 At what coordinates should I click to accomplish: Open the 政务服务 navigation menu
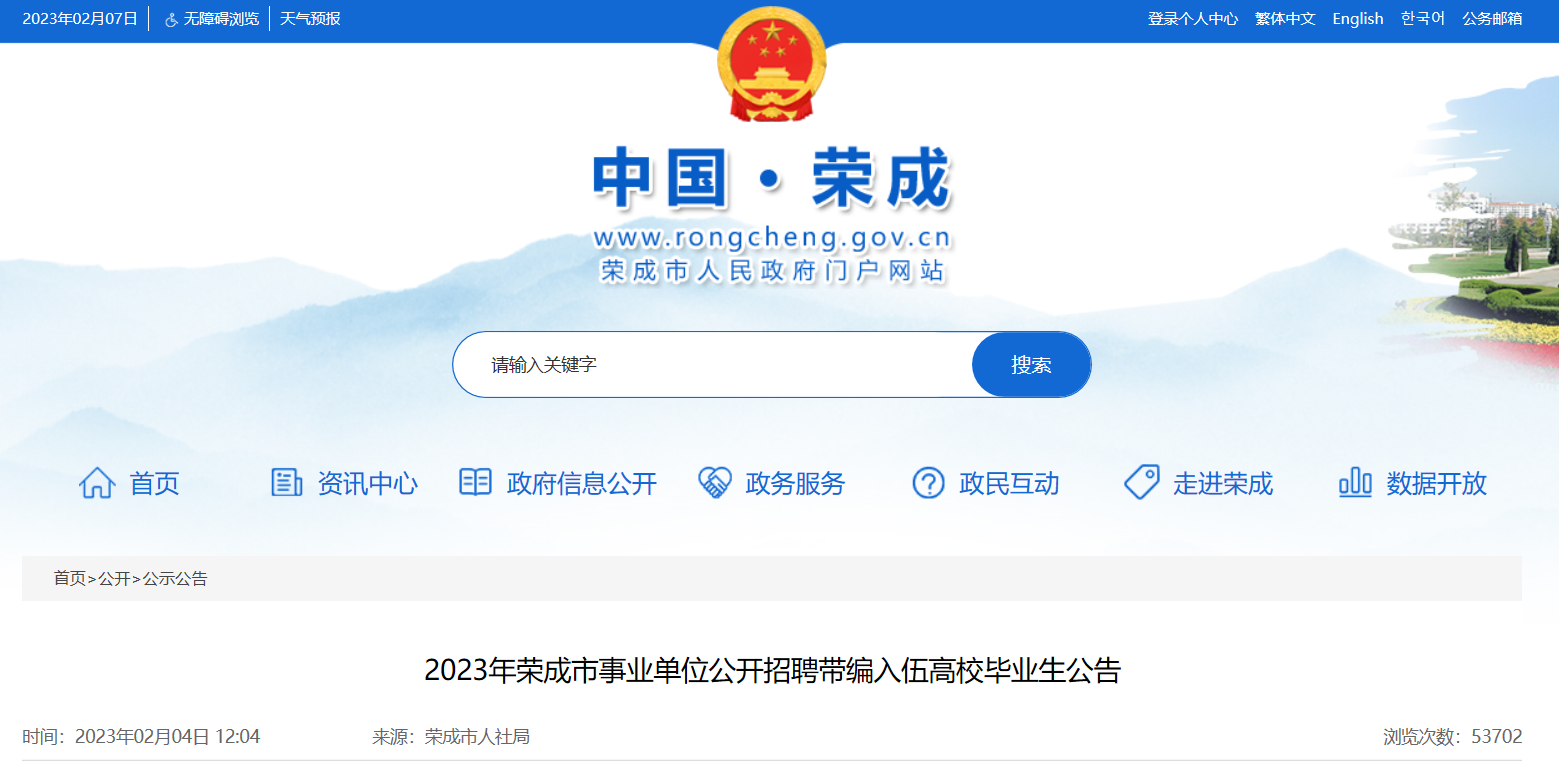pyautogui.click(x=795, y=484)
